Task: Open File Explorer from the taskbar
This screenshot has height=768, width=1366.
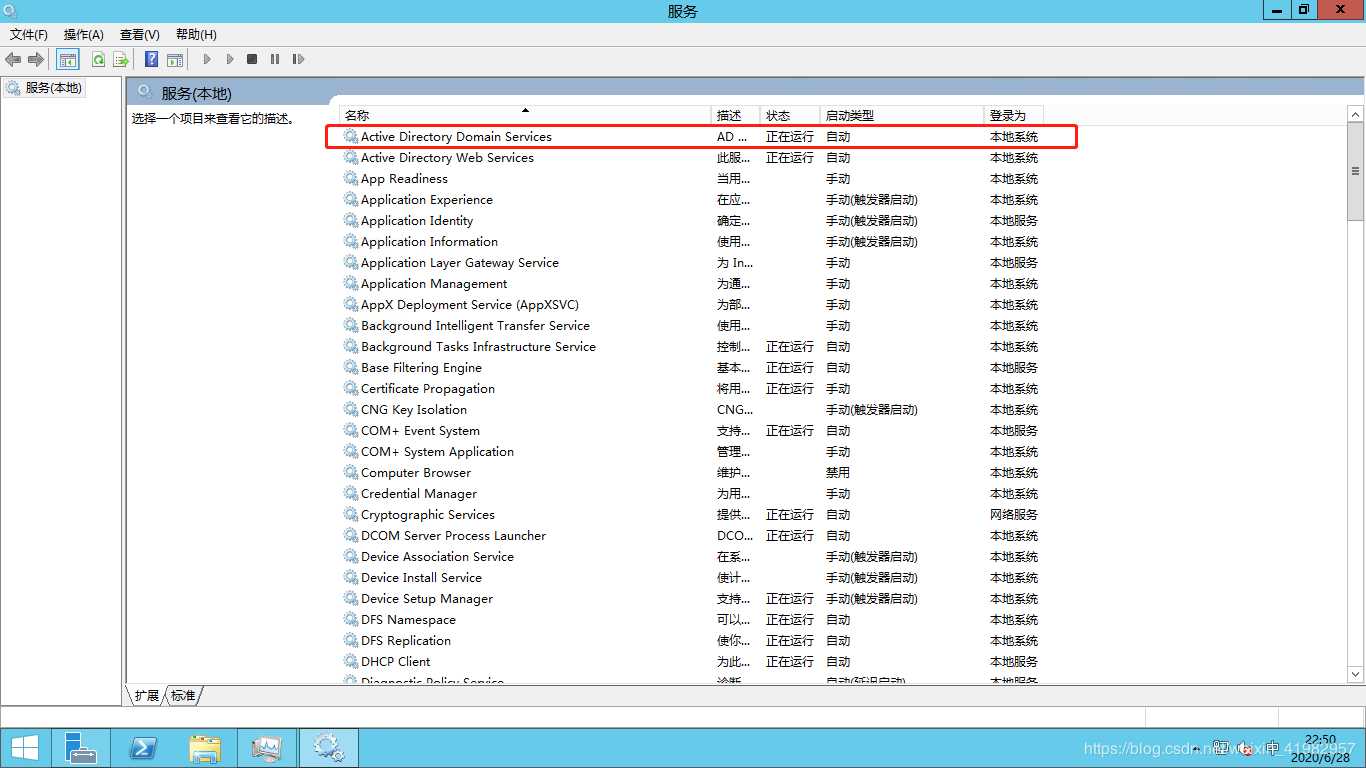Action: (205, 748)
